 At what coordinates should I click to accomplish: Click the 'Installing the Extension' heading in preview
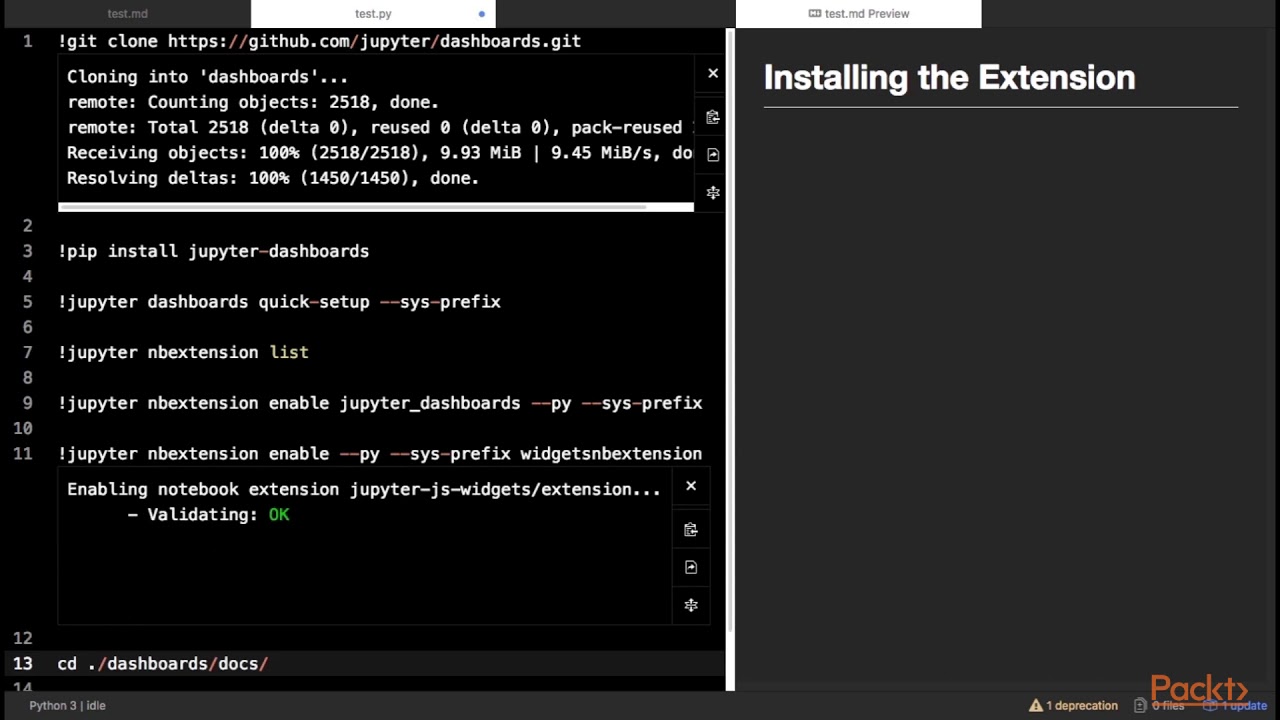[x=949, y=78]
